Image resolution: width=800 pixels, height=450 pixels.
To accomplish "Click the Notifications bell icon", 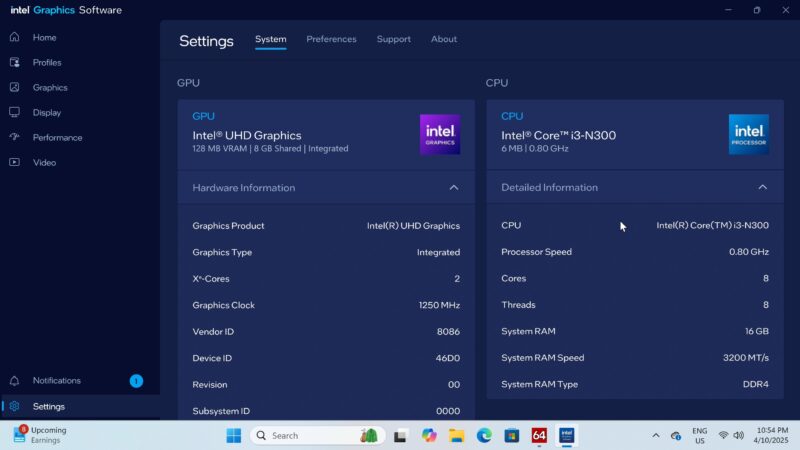I will click(14, 381).
